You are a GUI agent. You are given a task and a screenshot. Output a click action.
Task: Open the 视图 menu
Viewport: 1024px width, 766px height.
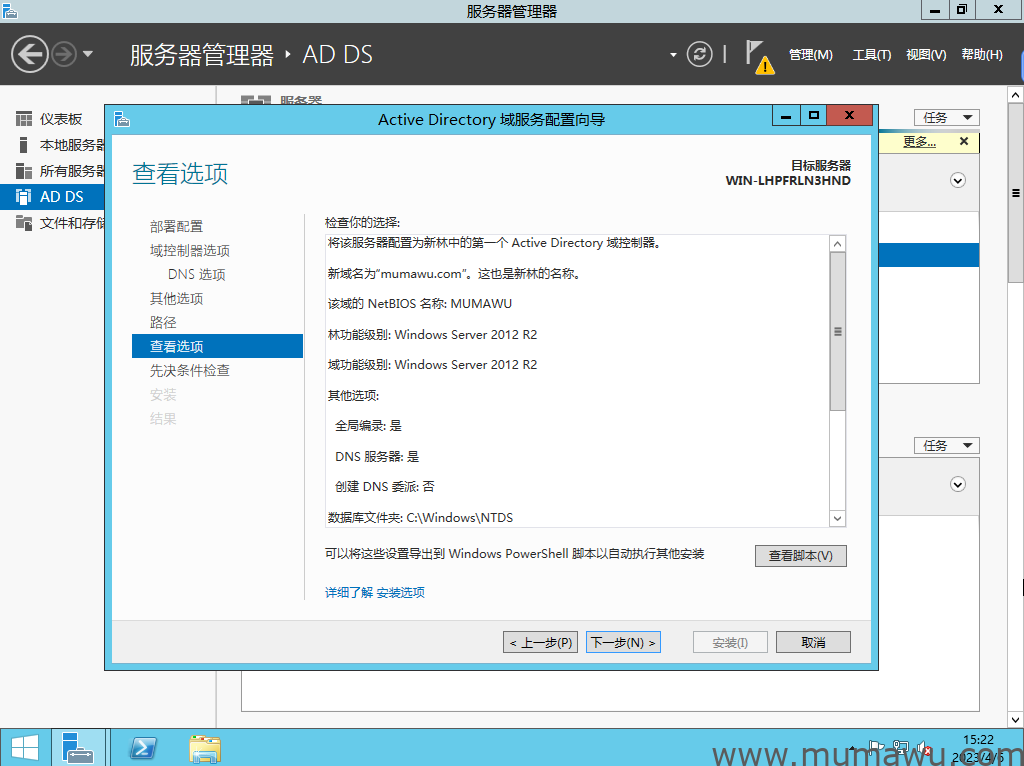(x=925, y=55)
